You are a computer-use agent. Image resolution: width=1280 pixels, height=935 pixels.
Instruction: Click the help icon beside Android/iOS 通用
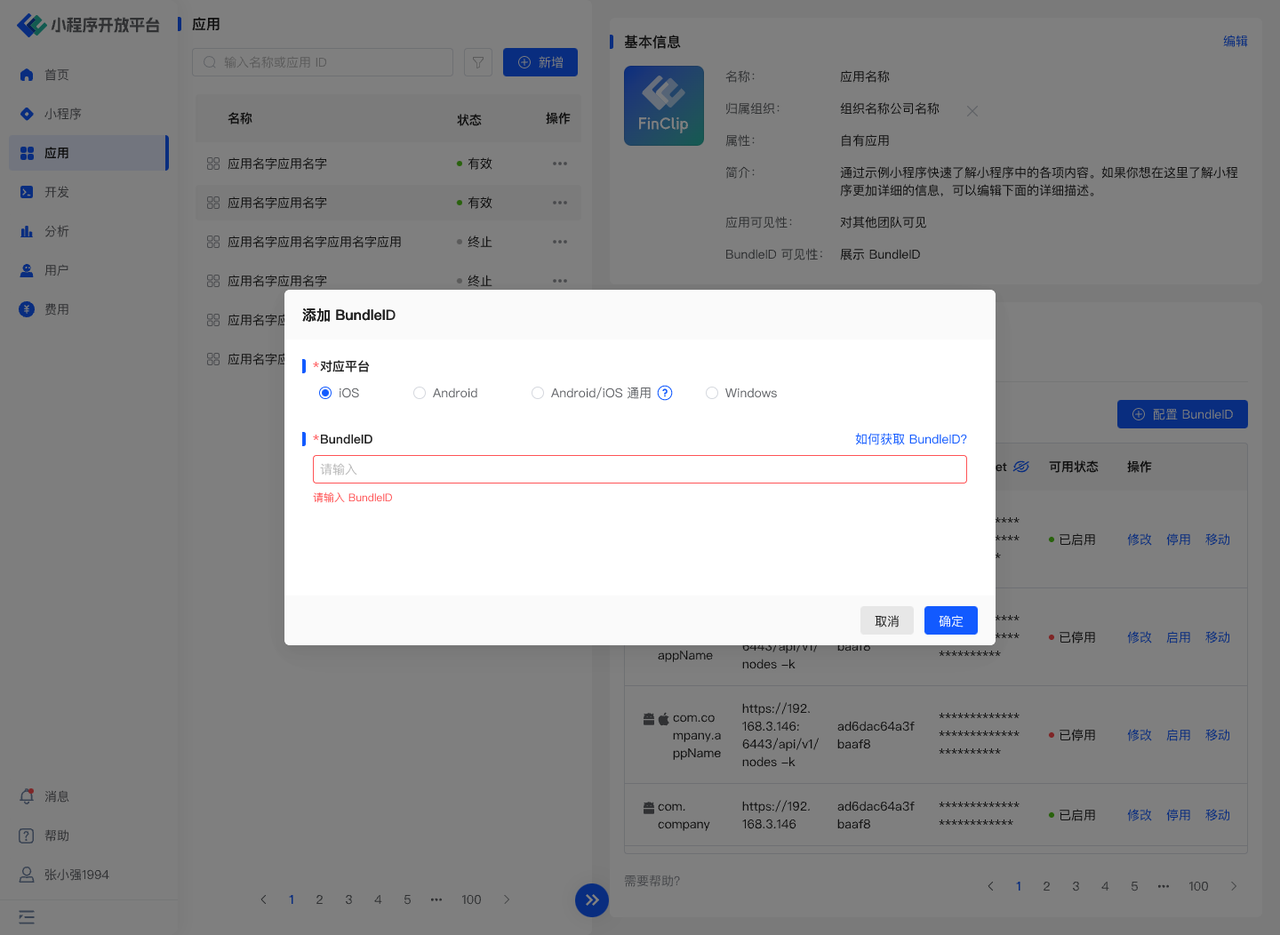pyautogui.click(x=665, y=393)
